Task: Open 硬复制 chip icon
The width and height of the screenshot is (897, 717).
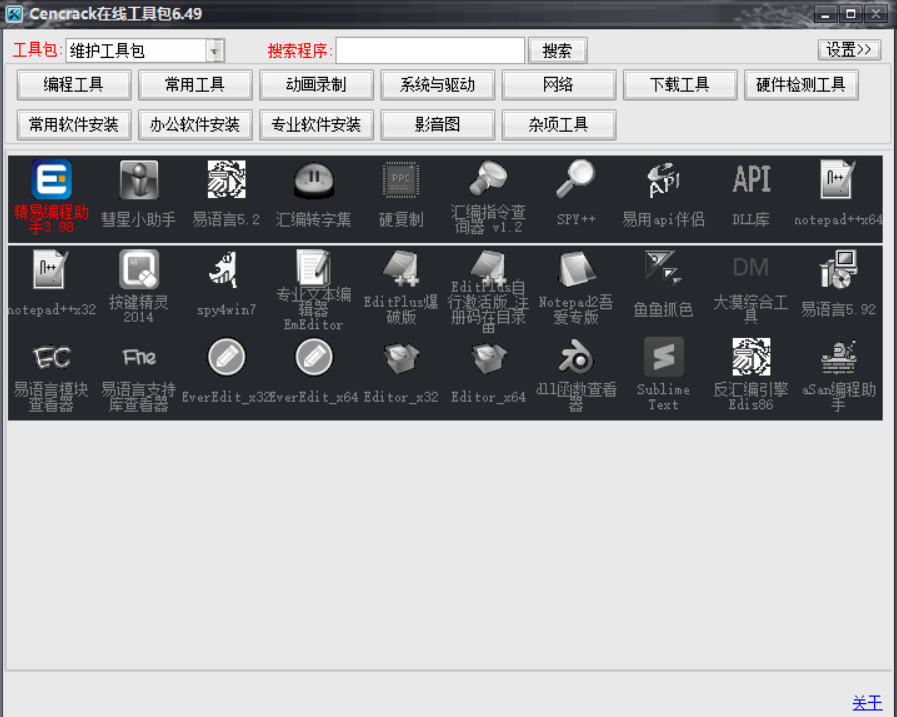Action: click(x=401, y=180)
